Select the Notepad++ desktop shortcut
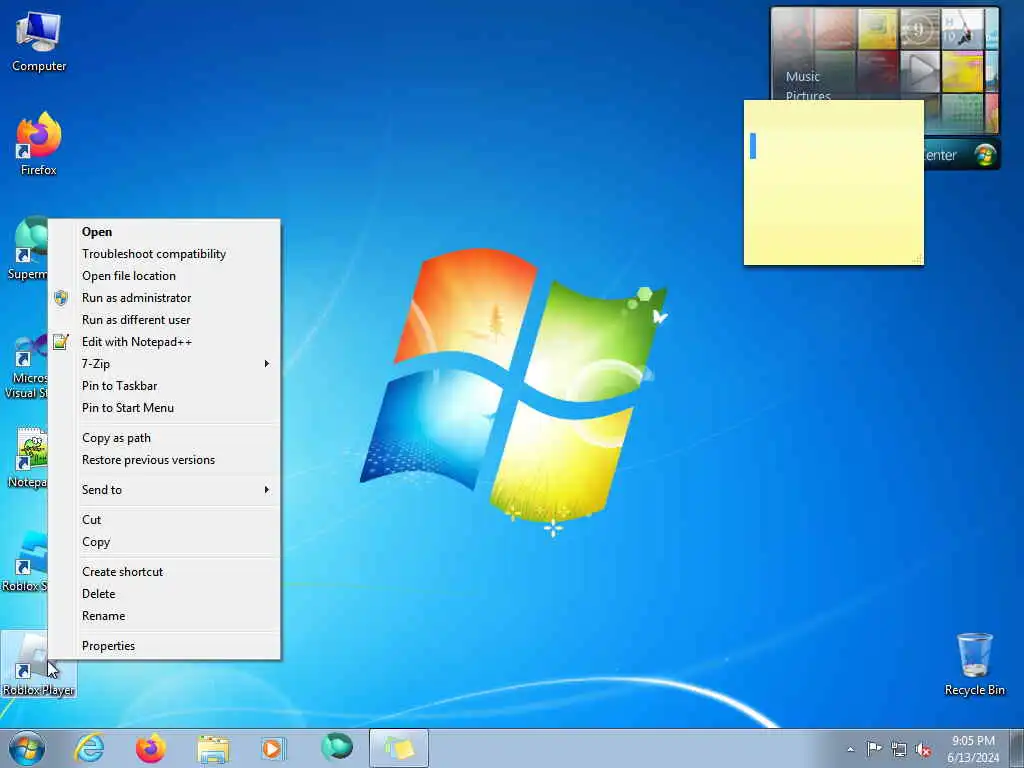The image size is (1024, 768). (x=26, y=457)
